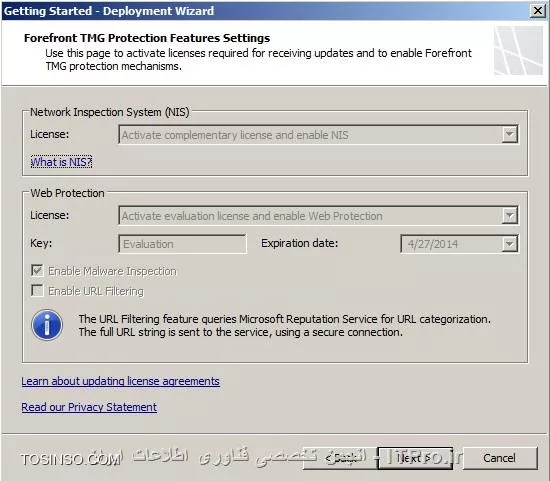Screen dimensions: 550x481
Task: Click the Back button
Action: pos(340,458)
